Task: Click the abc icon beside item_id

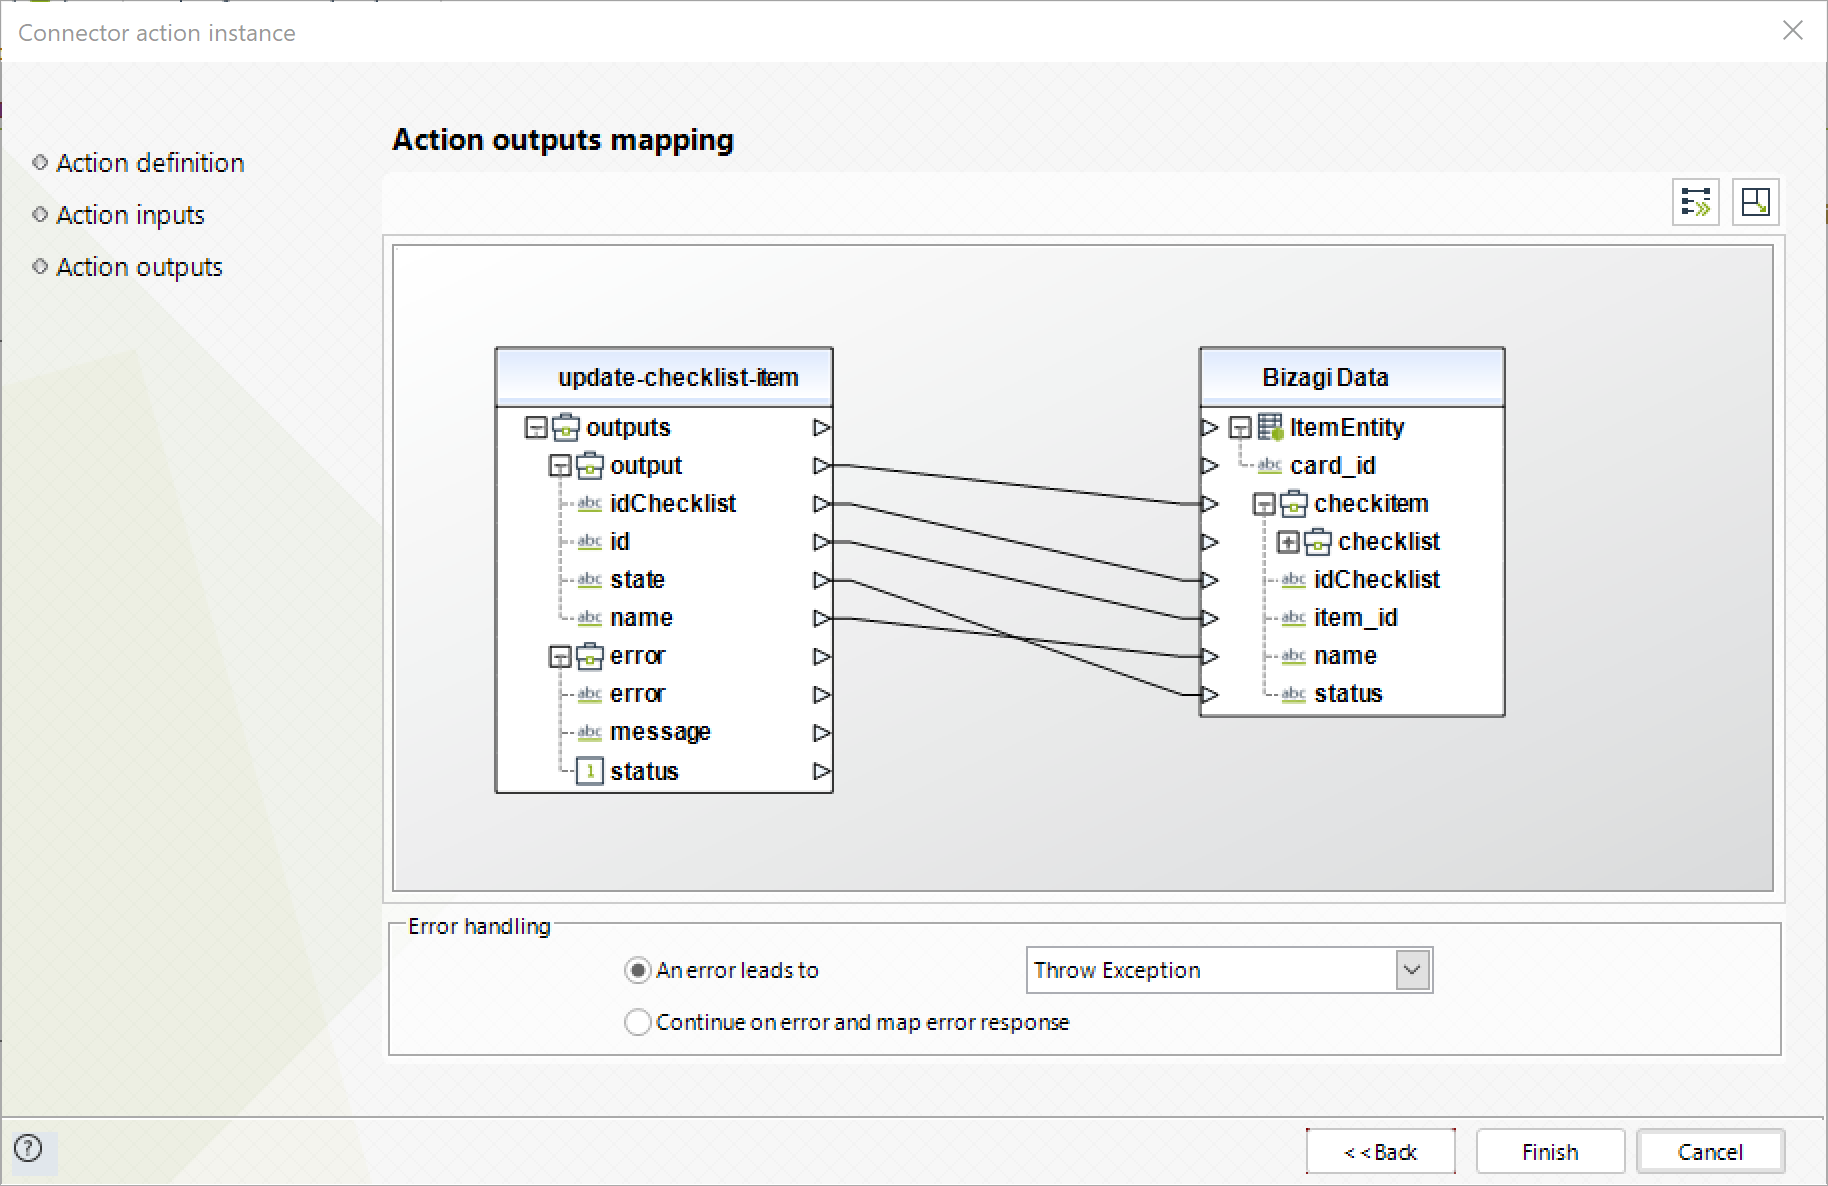Action: tap(1294, 618)
